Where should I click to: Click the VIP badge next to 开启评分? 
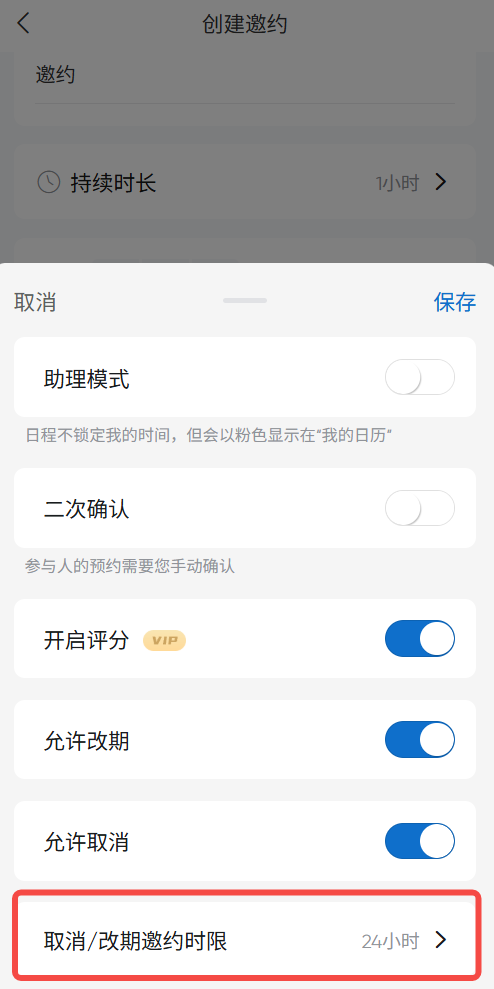pyautogui.click(x=165, y=640)
